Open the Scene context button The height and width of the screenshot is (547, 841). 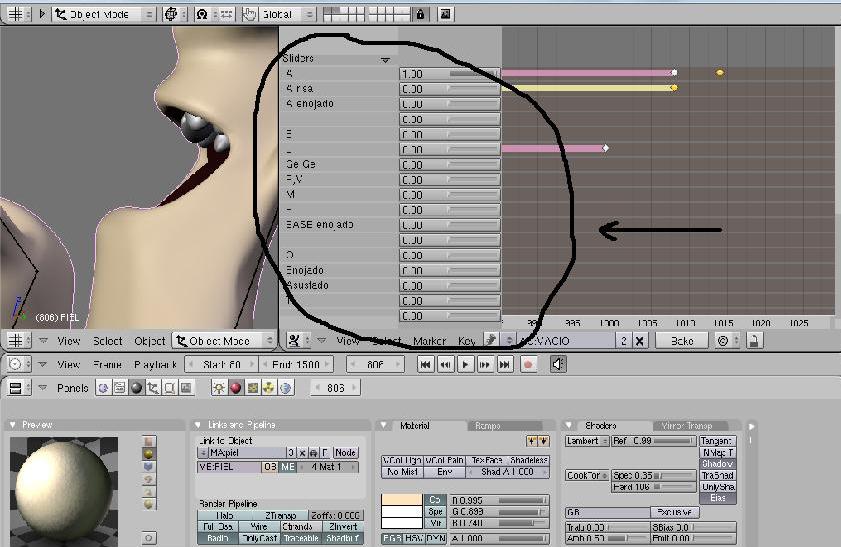tap(186, 388)
